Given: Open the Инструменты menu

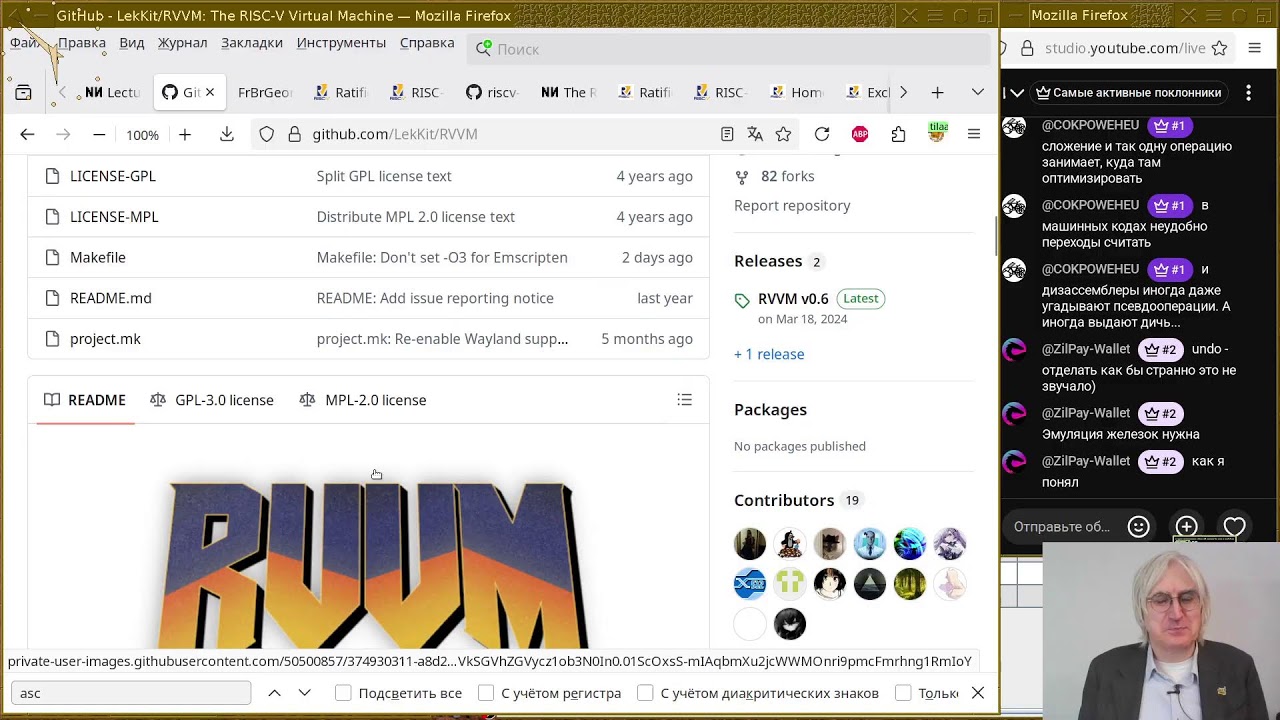Looking at the screenshot, I should coord(341,43).
